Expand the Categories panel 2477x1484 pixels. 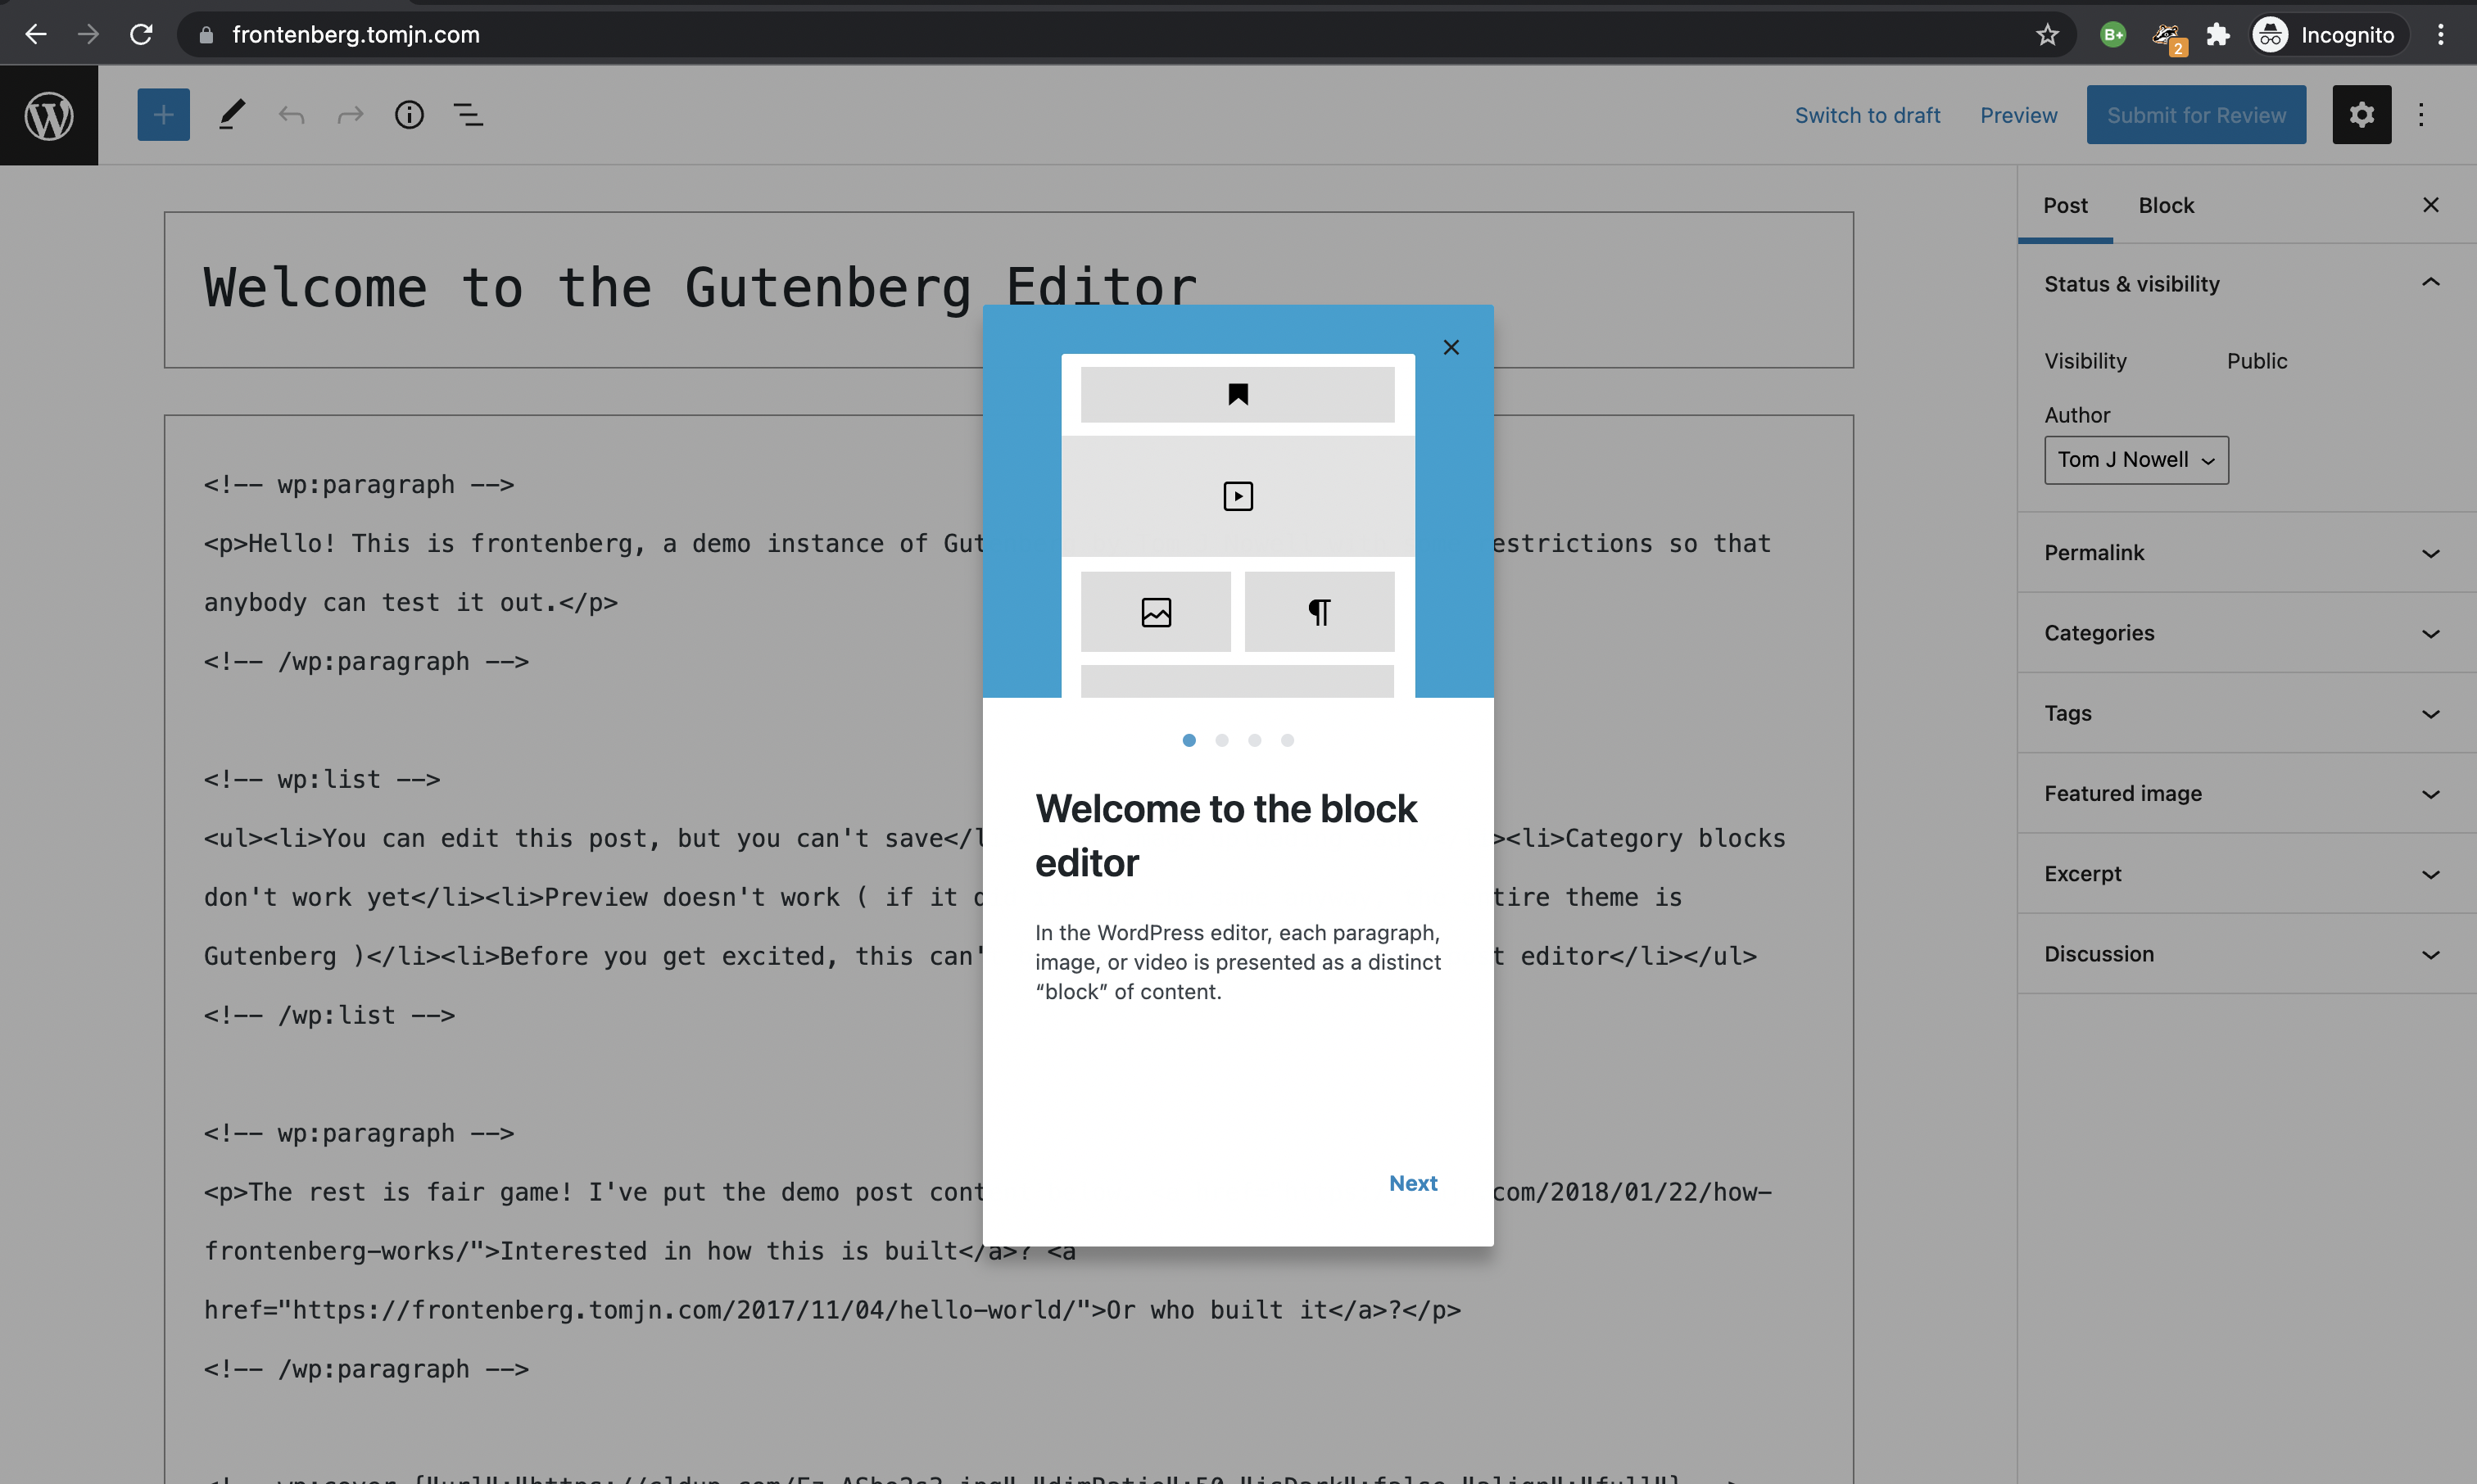tap(2247, 633)
